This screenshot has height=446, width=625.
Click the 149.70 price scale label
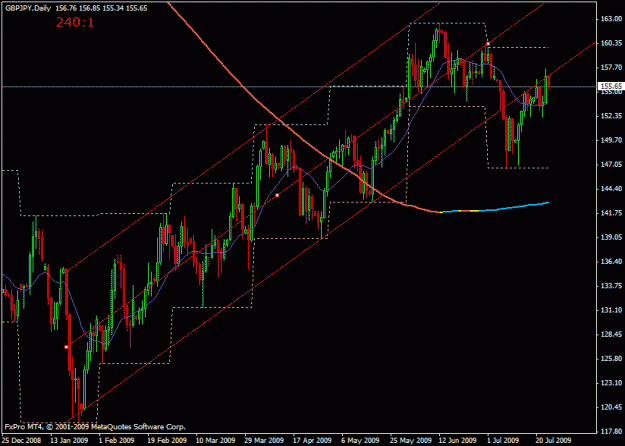click(x=611, y=140)
